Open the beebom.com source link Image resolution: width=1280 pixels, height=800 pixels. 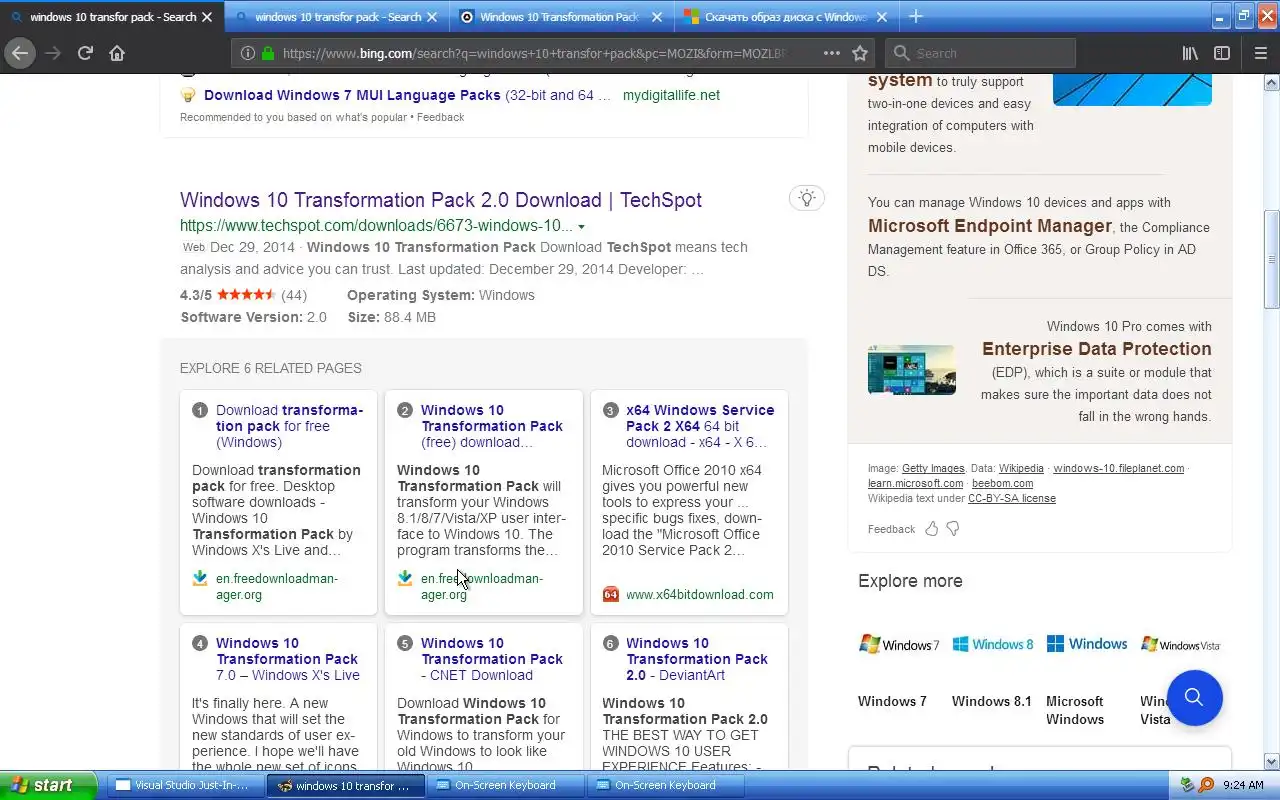(x=1002, y=483)
